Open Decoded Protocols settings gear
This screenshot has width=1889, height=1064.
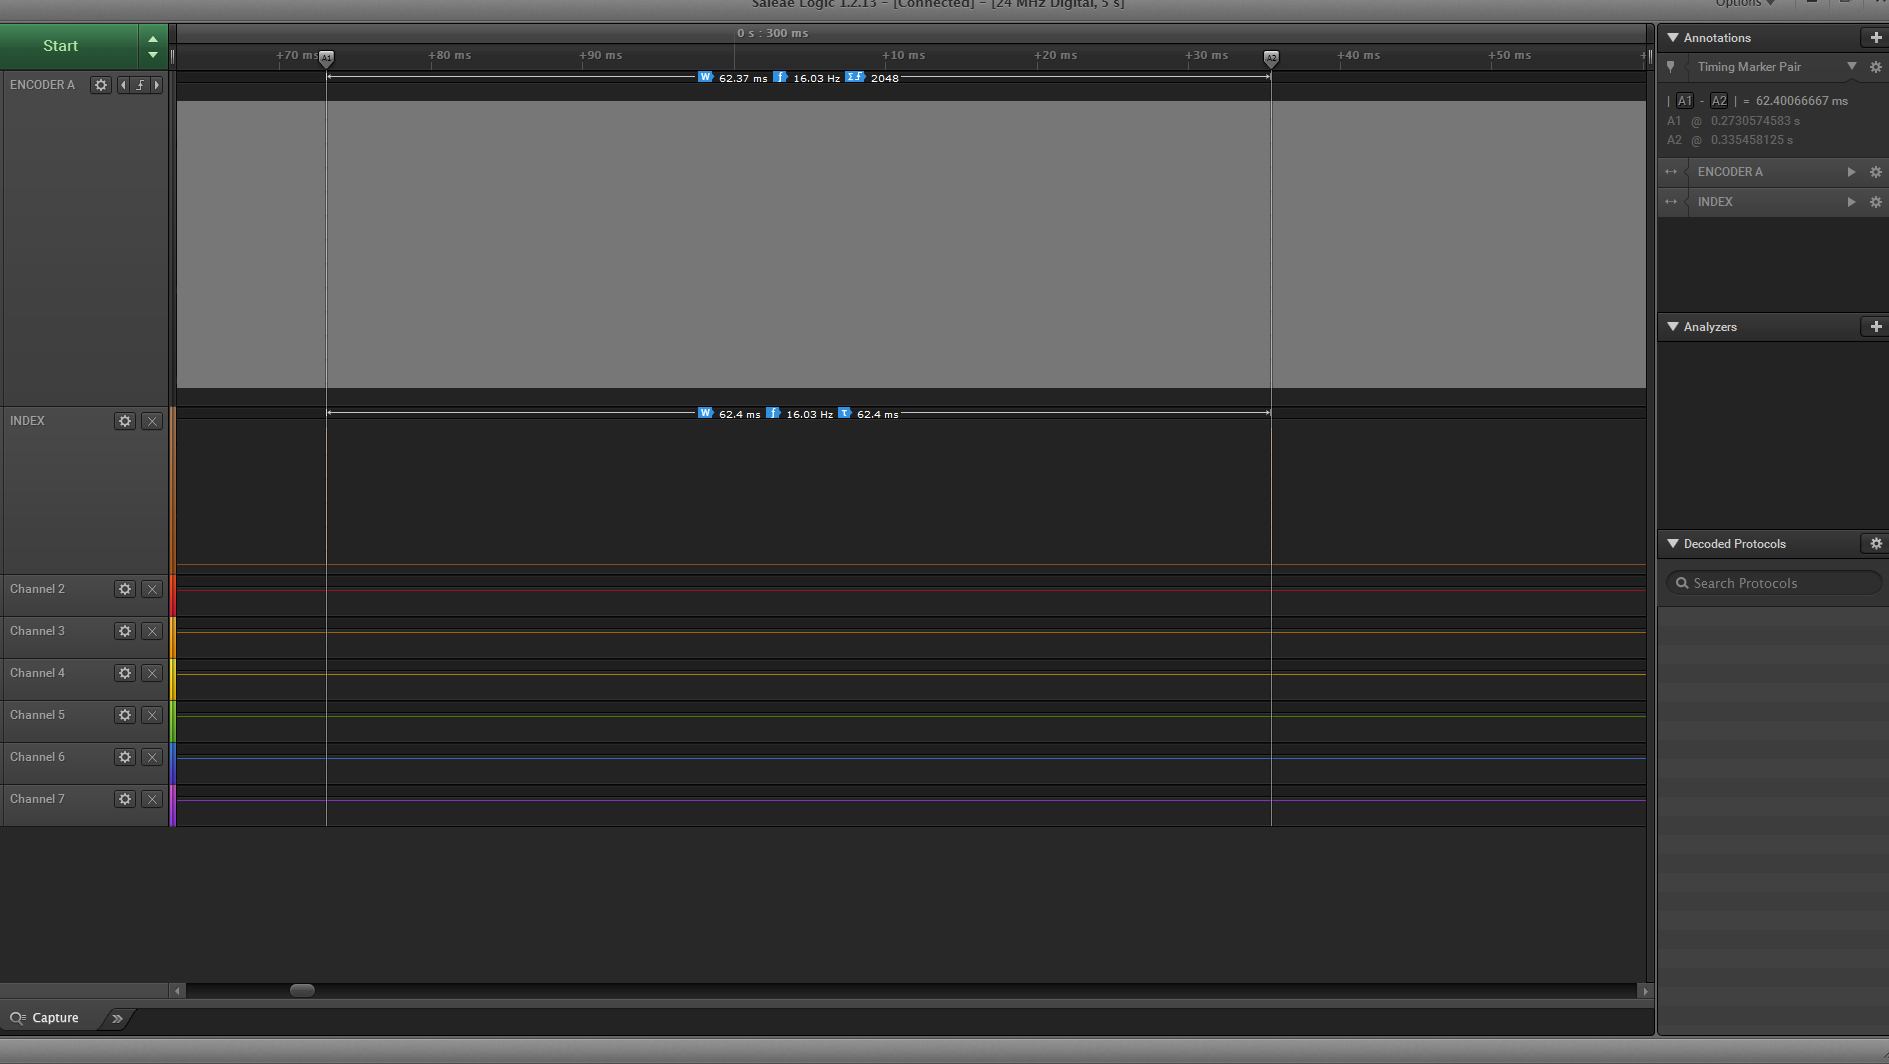point(1876,543)
